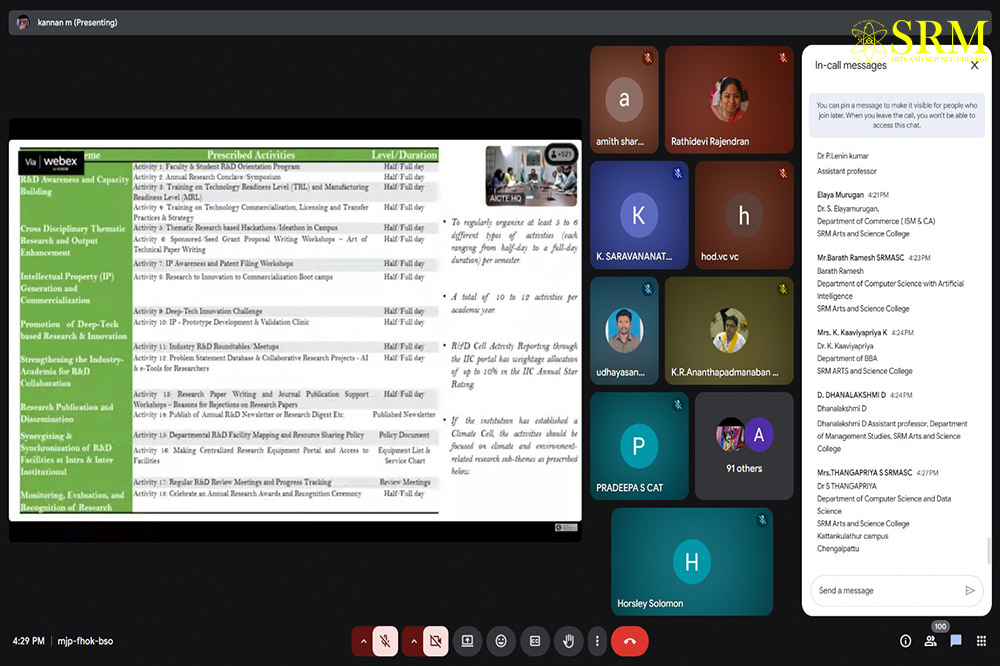Show the people participants list
The width and height of the screenshot is (1000, 666).
931,641
